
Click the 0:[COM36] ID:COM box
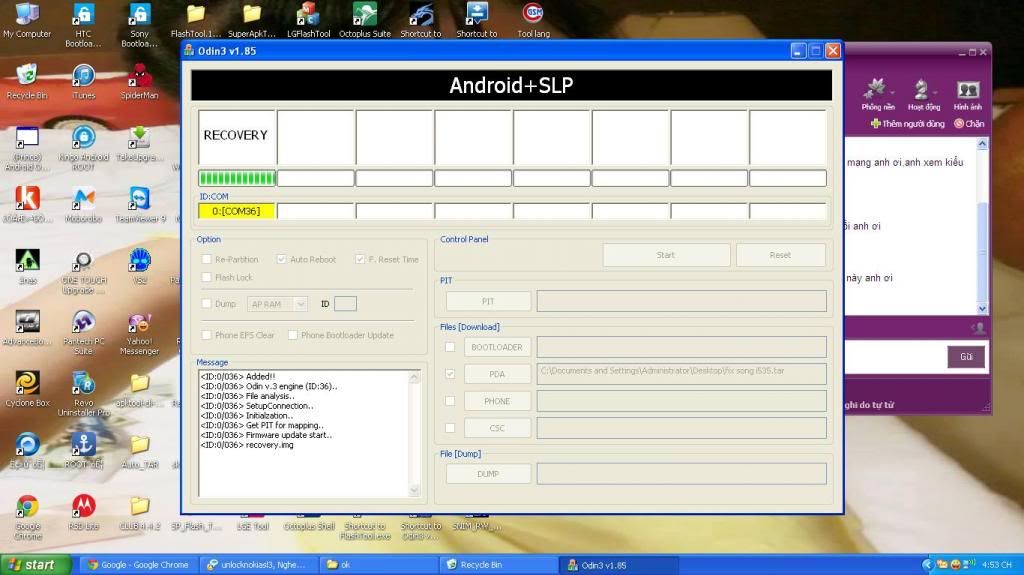[x=236, y=211]
